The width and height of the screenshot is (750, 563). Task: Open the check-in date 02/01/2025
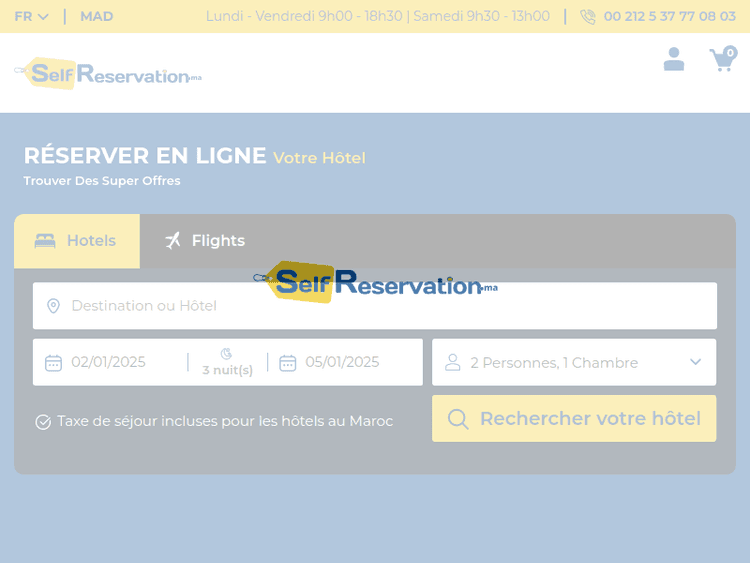pos(109,362)
